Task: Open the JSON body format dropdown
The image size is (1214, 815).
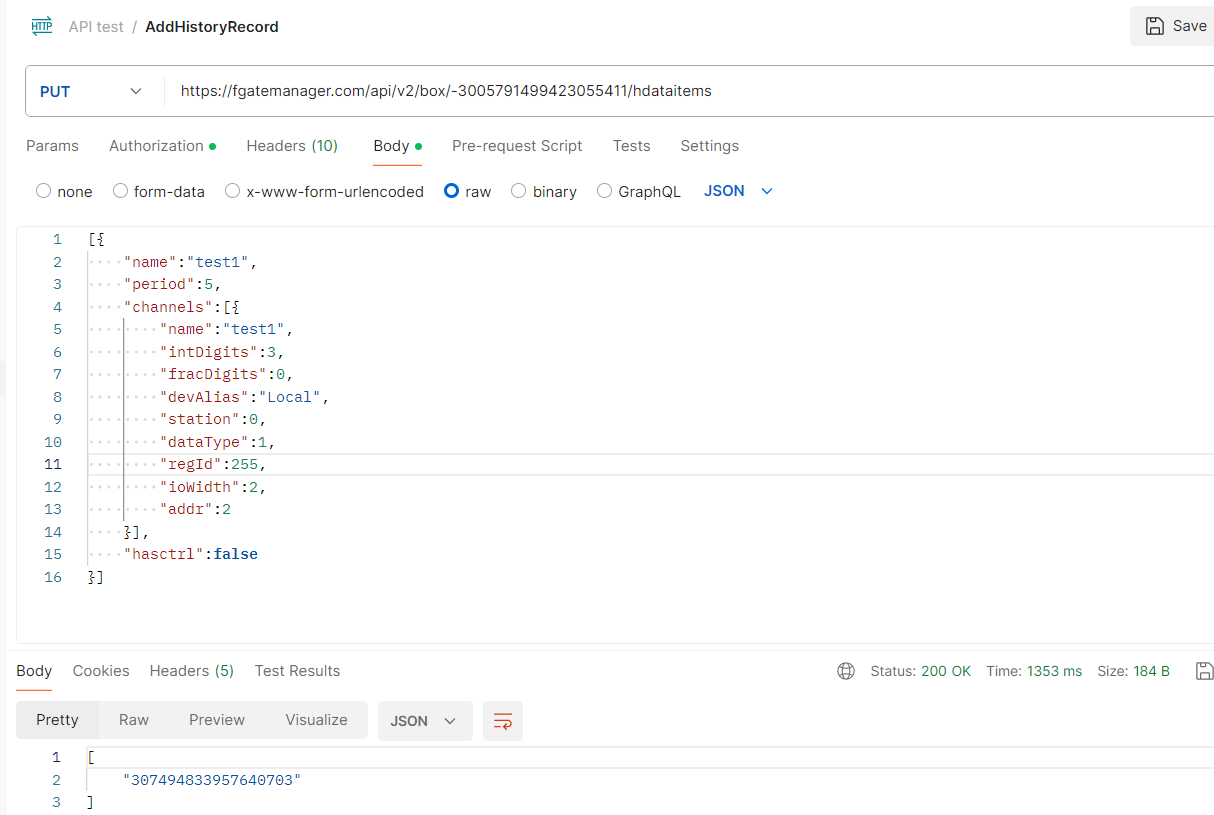Action: coord(739,191)
